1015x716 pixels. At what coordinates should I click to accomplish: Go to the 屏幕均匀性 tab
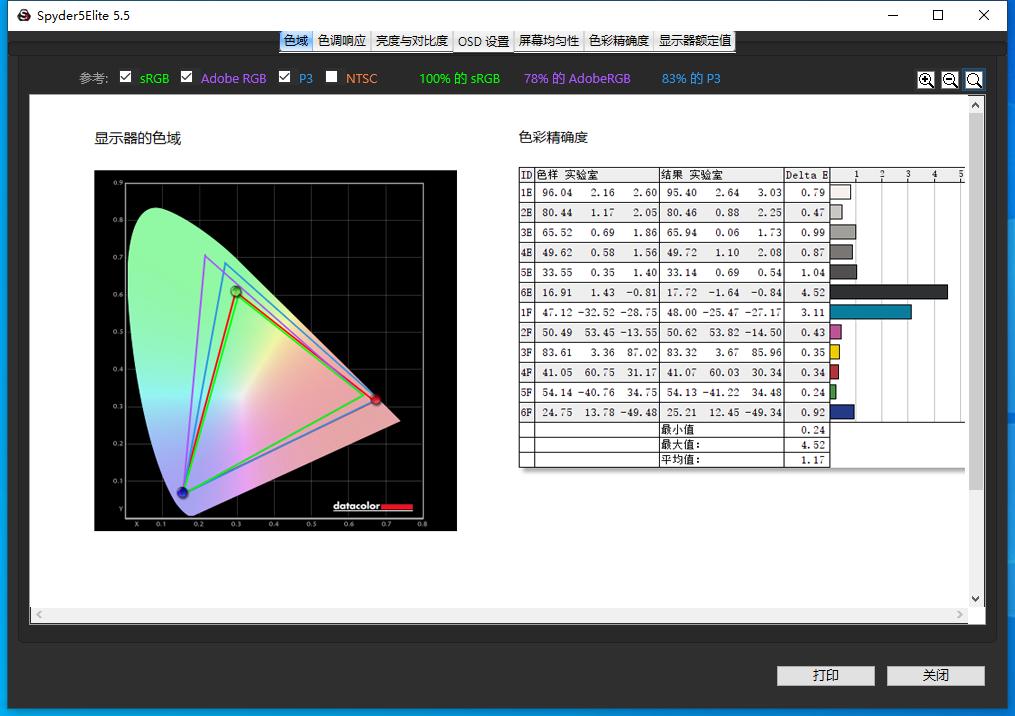(x=548, y=41)
